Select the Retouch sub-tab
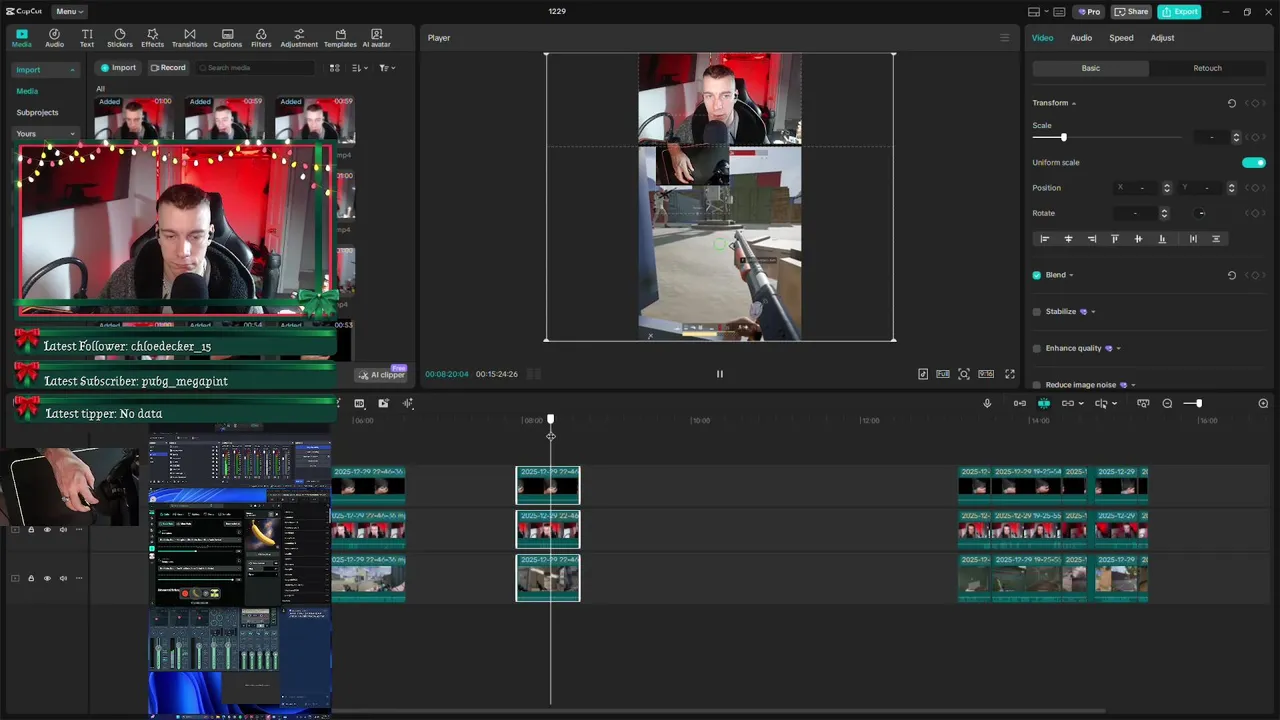 [1207, 68]
